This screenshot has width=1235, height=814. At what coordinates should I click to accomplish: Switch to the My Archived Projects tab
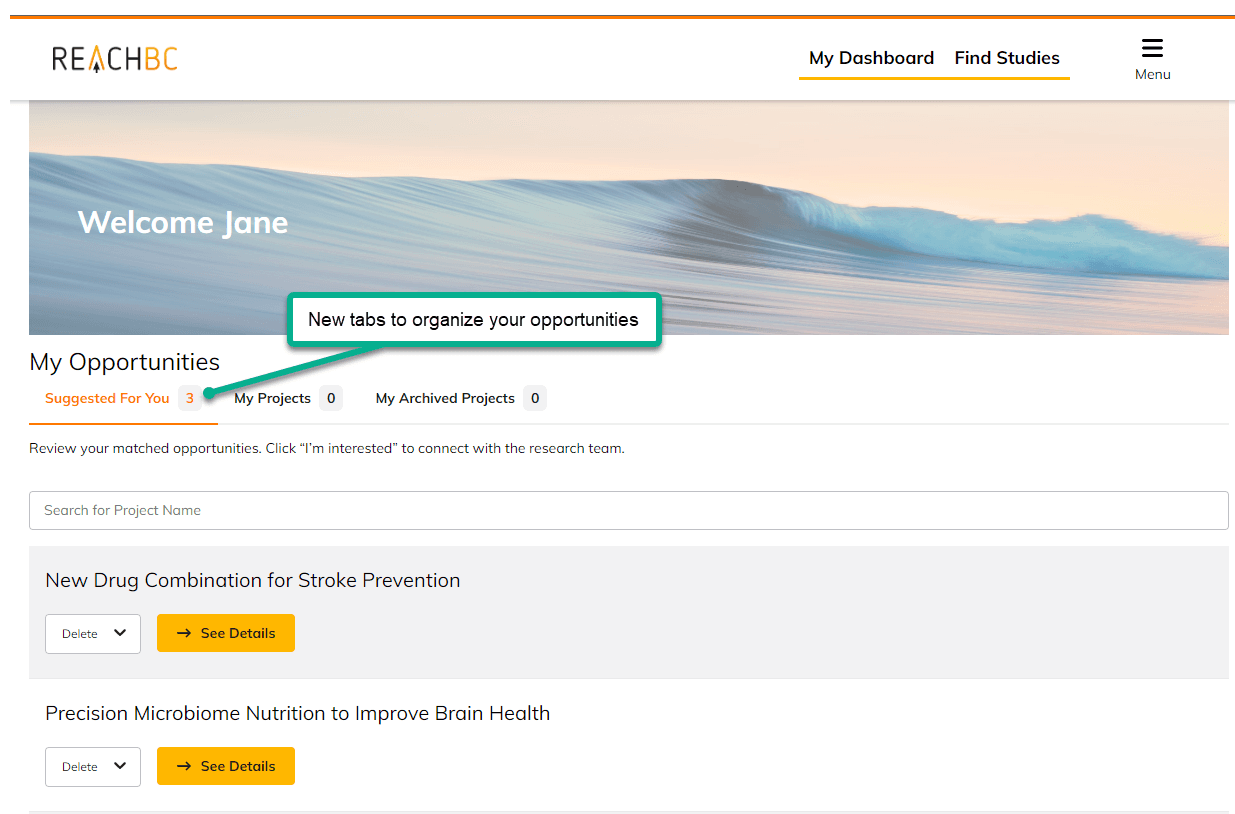tap(445, 398)
